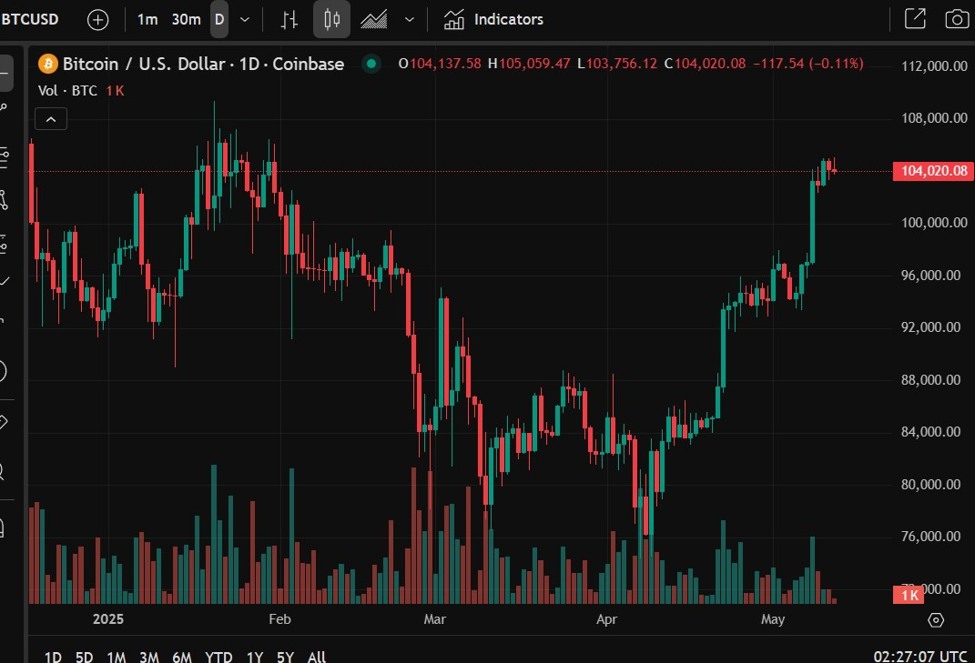Open the Indicators panel
975x663 pixels.
(x=494, y=19)
